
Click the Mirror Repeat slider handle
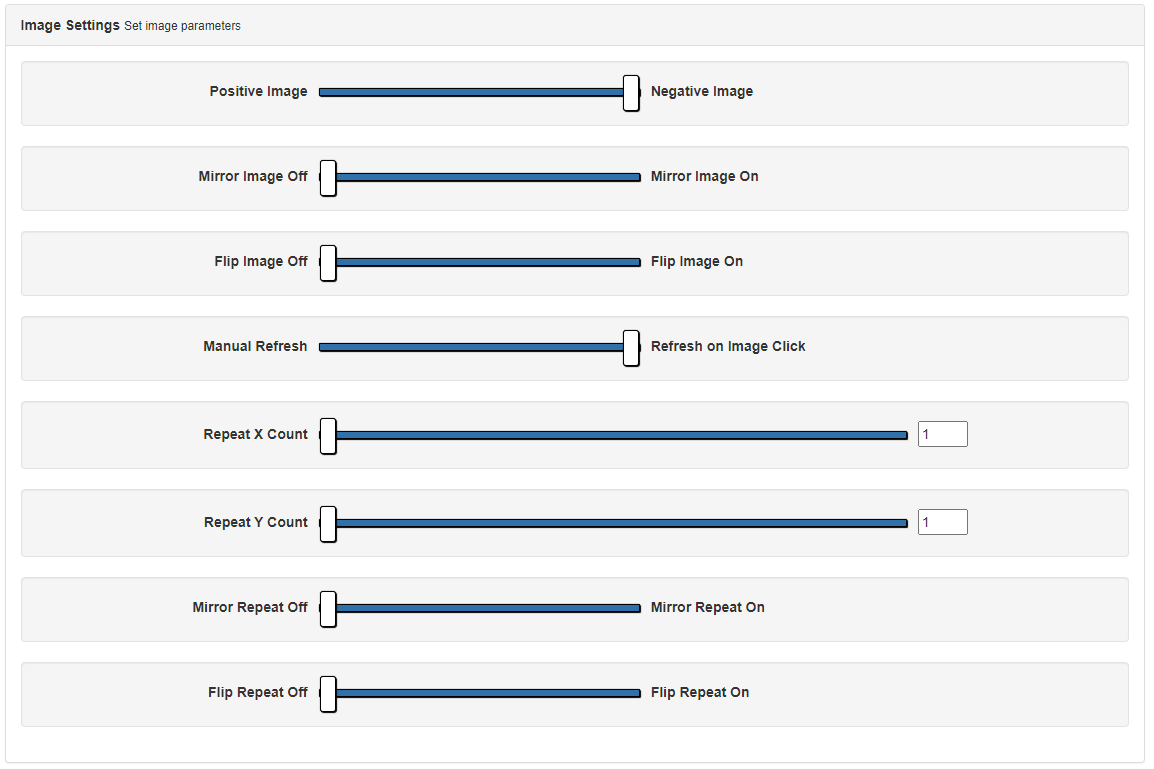328,608
